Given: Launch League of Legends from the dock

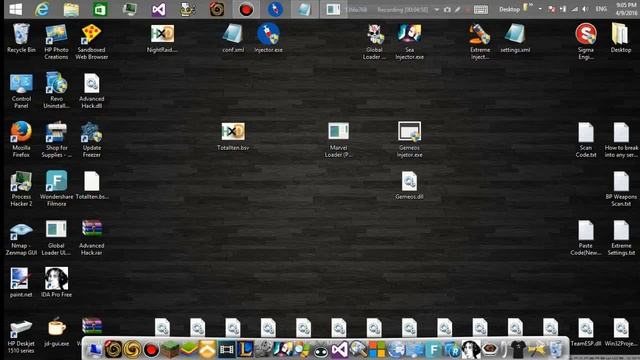Looking at the screenshot, I should (245, 349).
